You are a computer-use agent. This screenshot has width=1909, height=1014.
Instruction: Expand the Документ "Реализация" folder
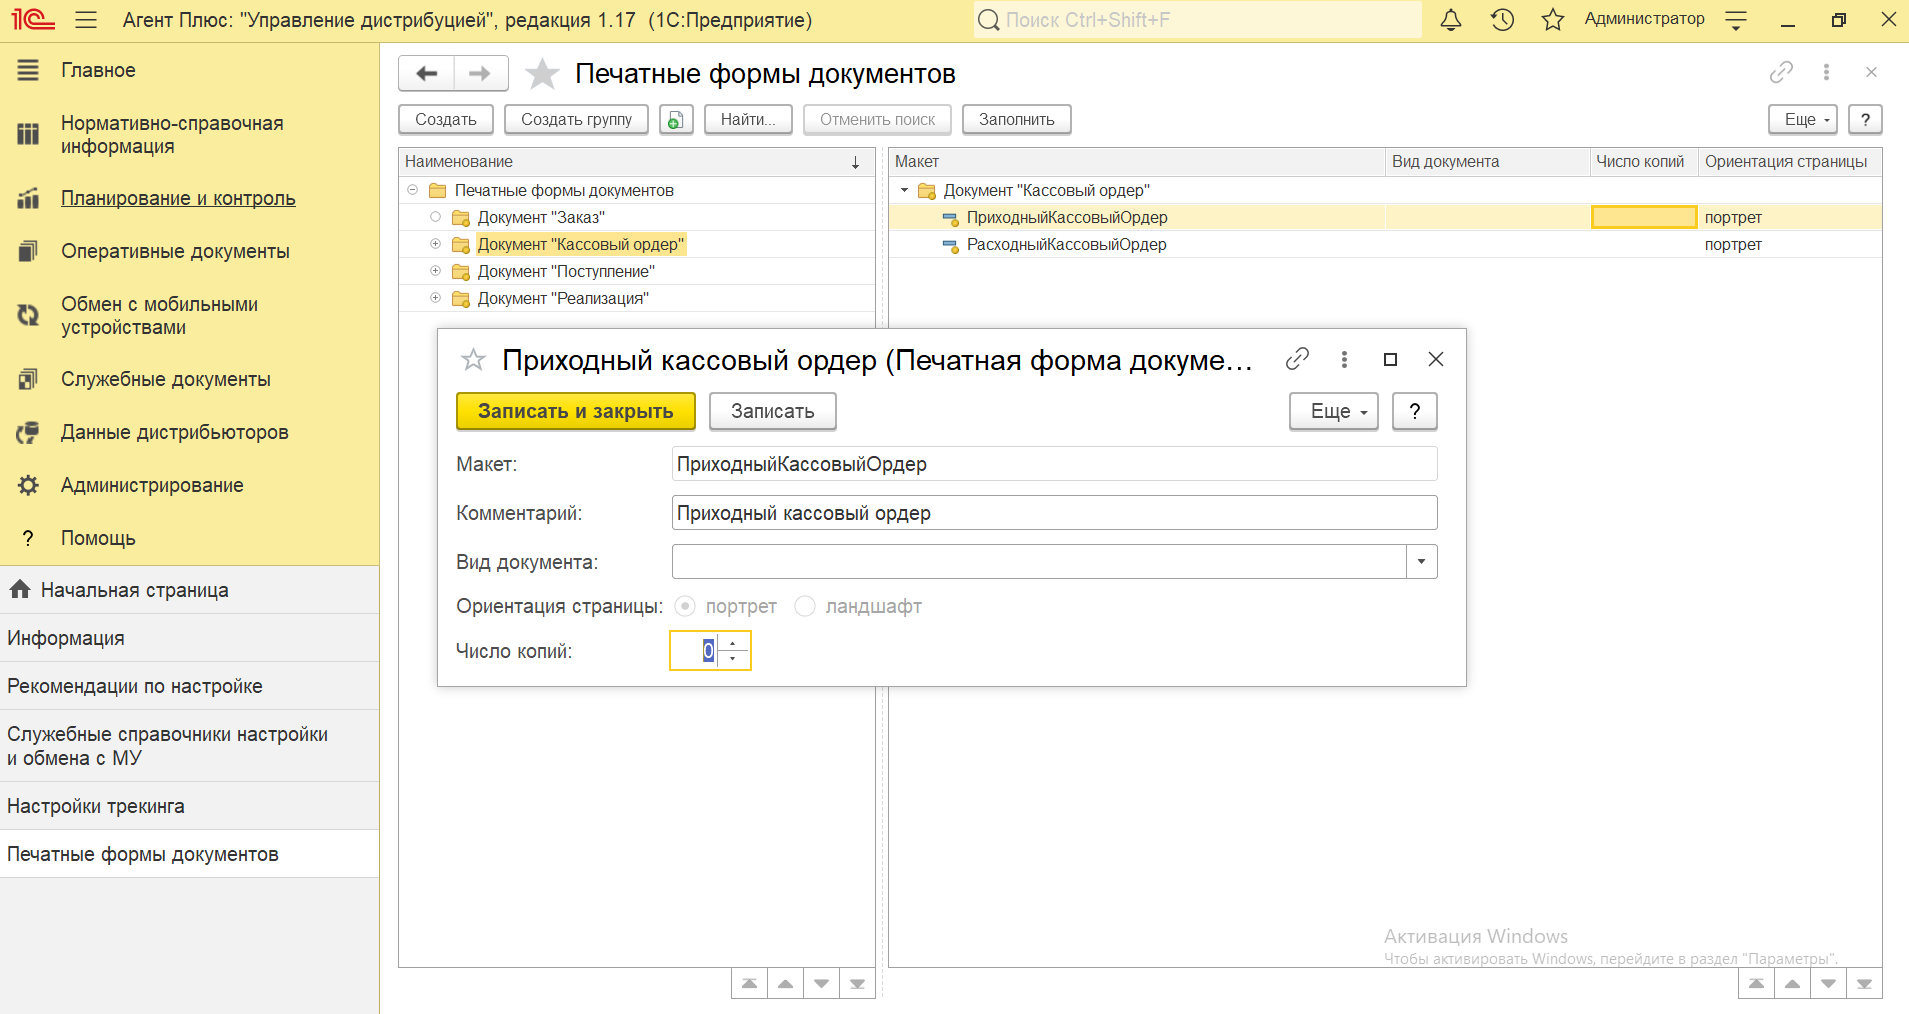click(x=435, y=298)
